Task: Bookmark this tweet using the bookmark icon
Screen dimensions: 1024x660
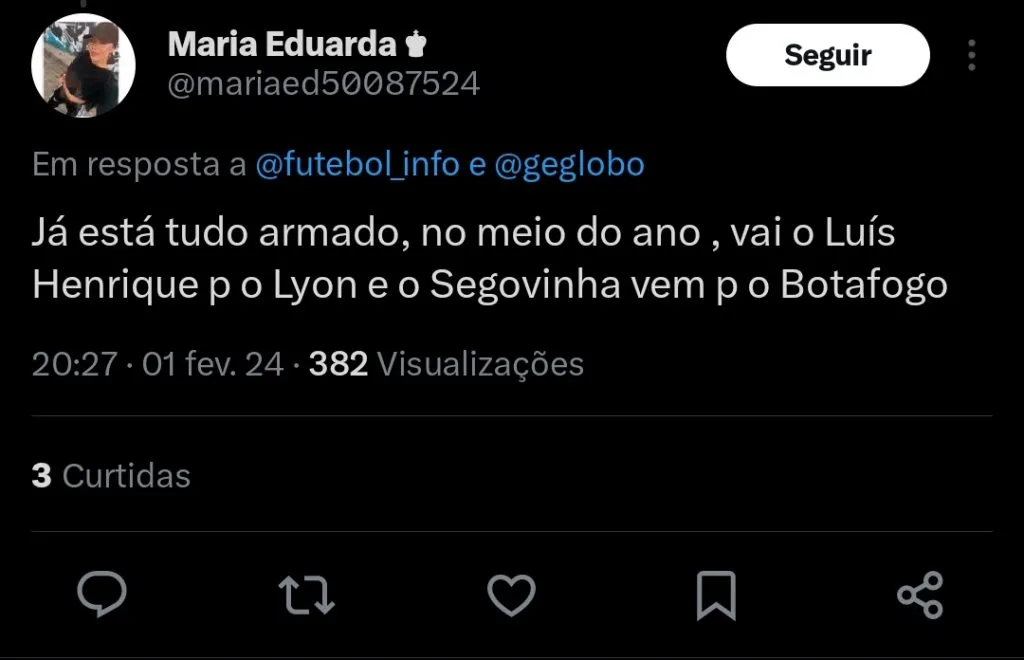Action: [715, 595]
